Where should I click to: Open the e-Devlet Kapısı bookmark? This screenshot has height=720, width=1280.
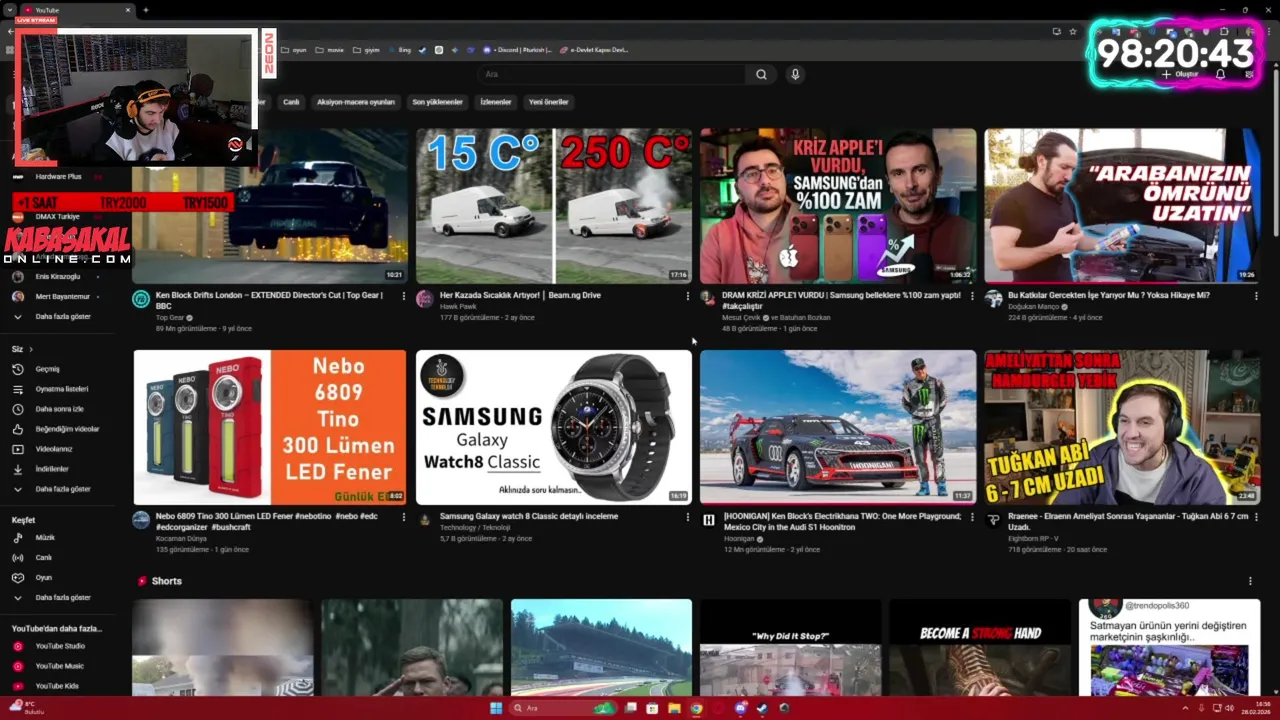pyautogui.click(x=595, y=50)
